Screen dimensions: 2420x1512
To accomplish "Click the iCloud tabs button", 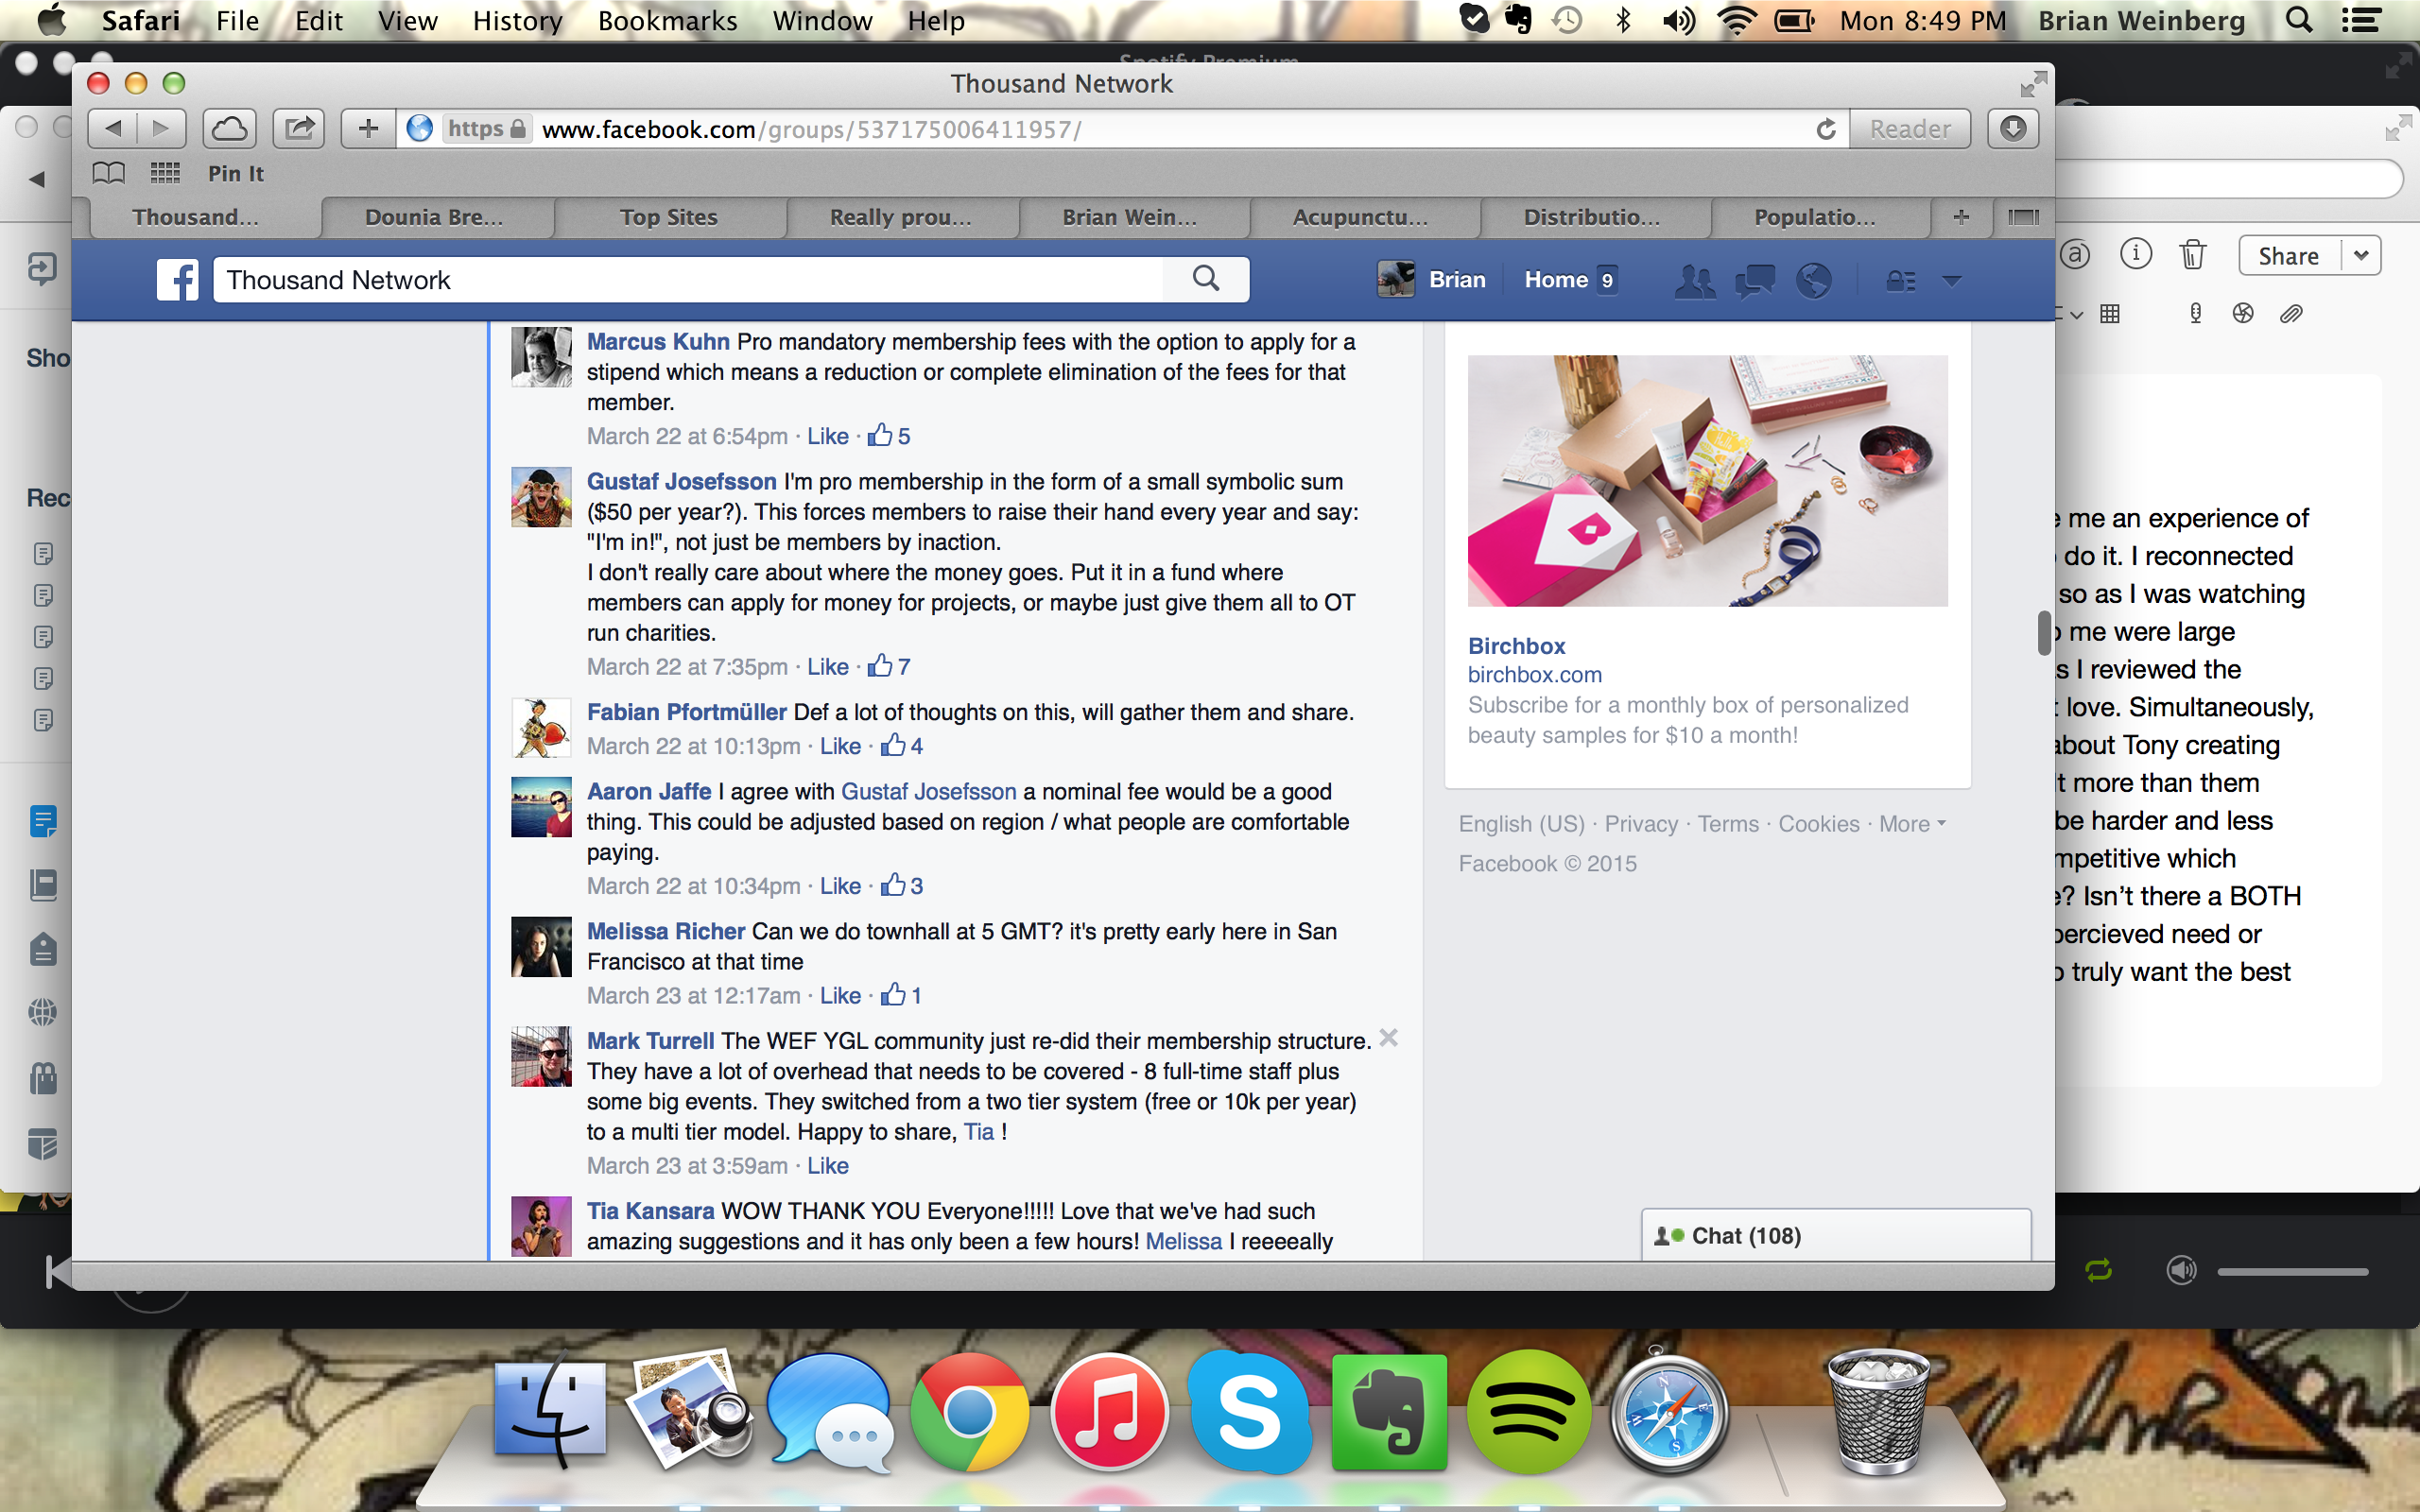I will pyautogui.click(x=230, y=129).
